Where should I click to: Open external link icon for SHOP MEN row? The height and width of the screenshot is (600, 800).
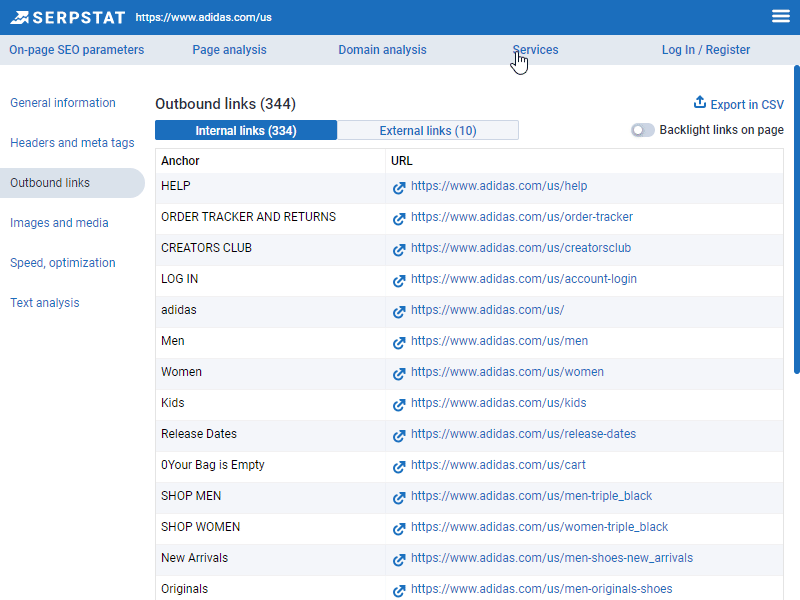pos(399,497)
